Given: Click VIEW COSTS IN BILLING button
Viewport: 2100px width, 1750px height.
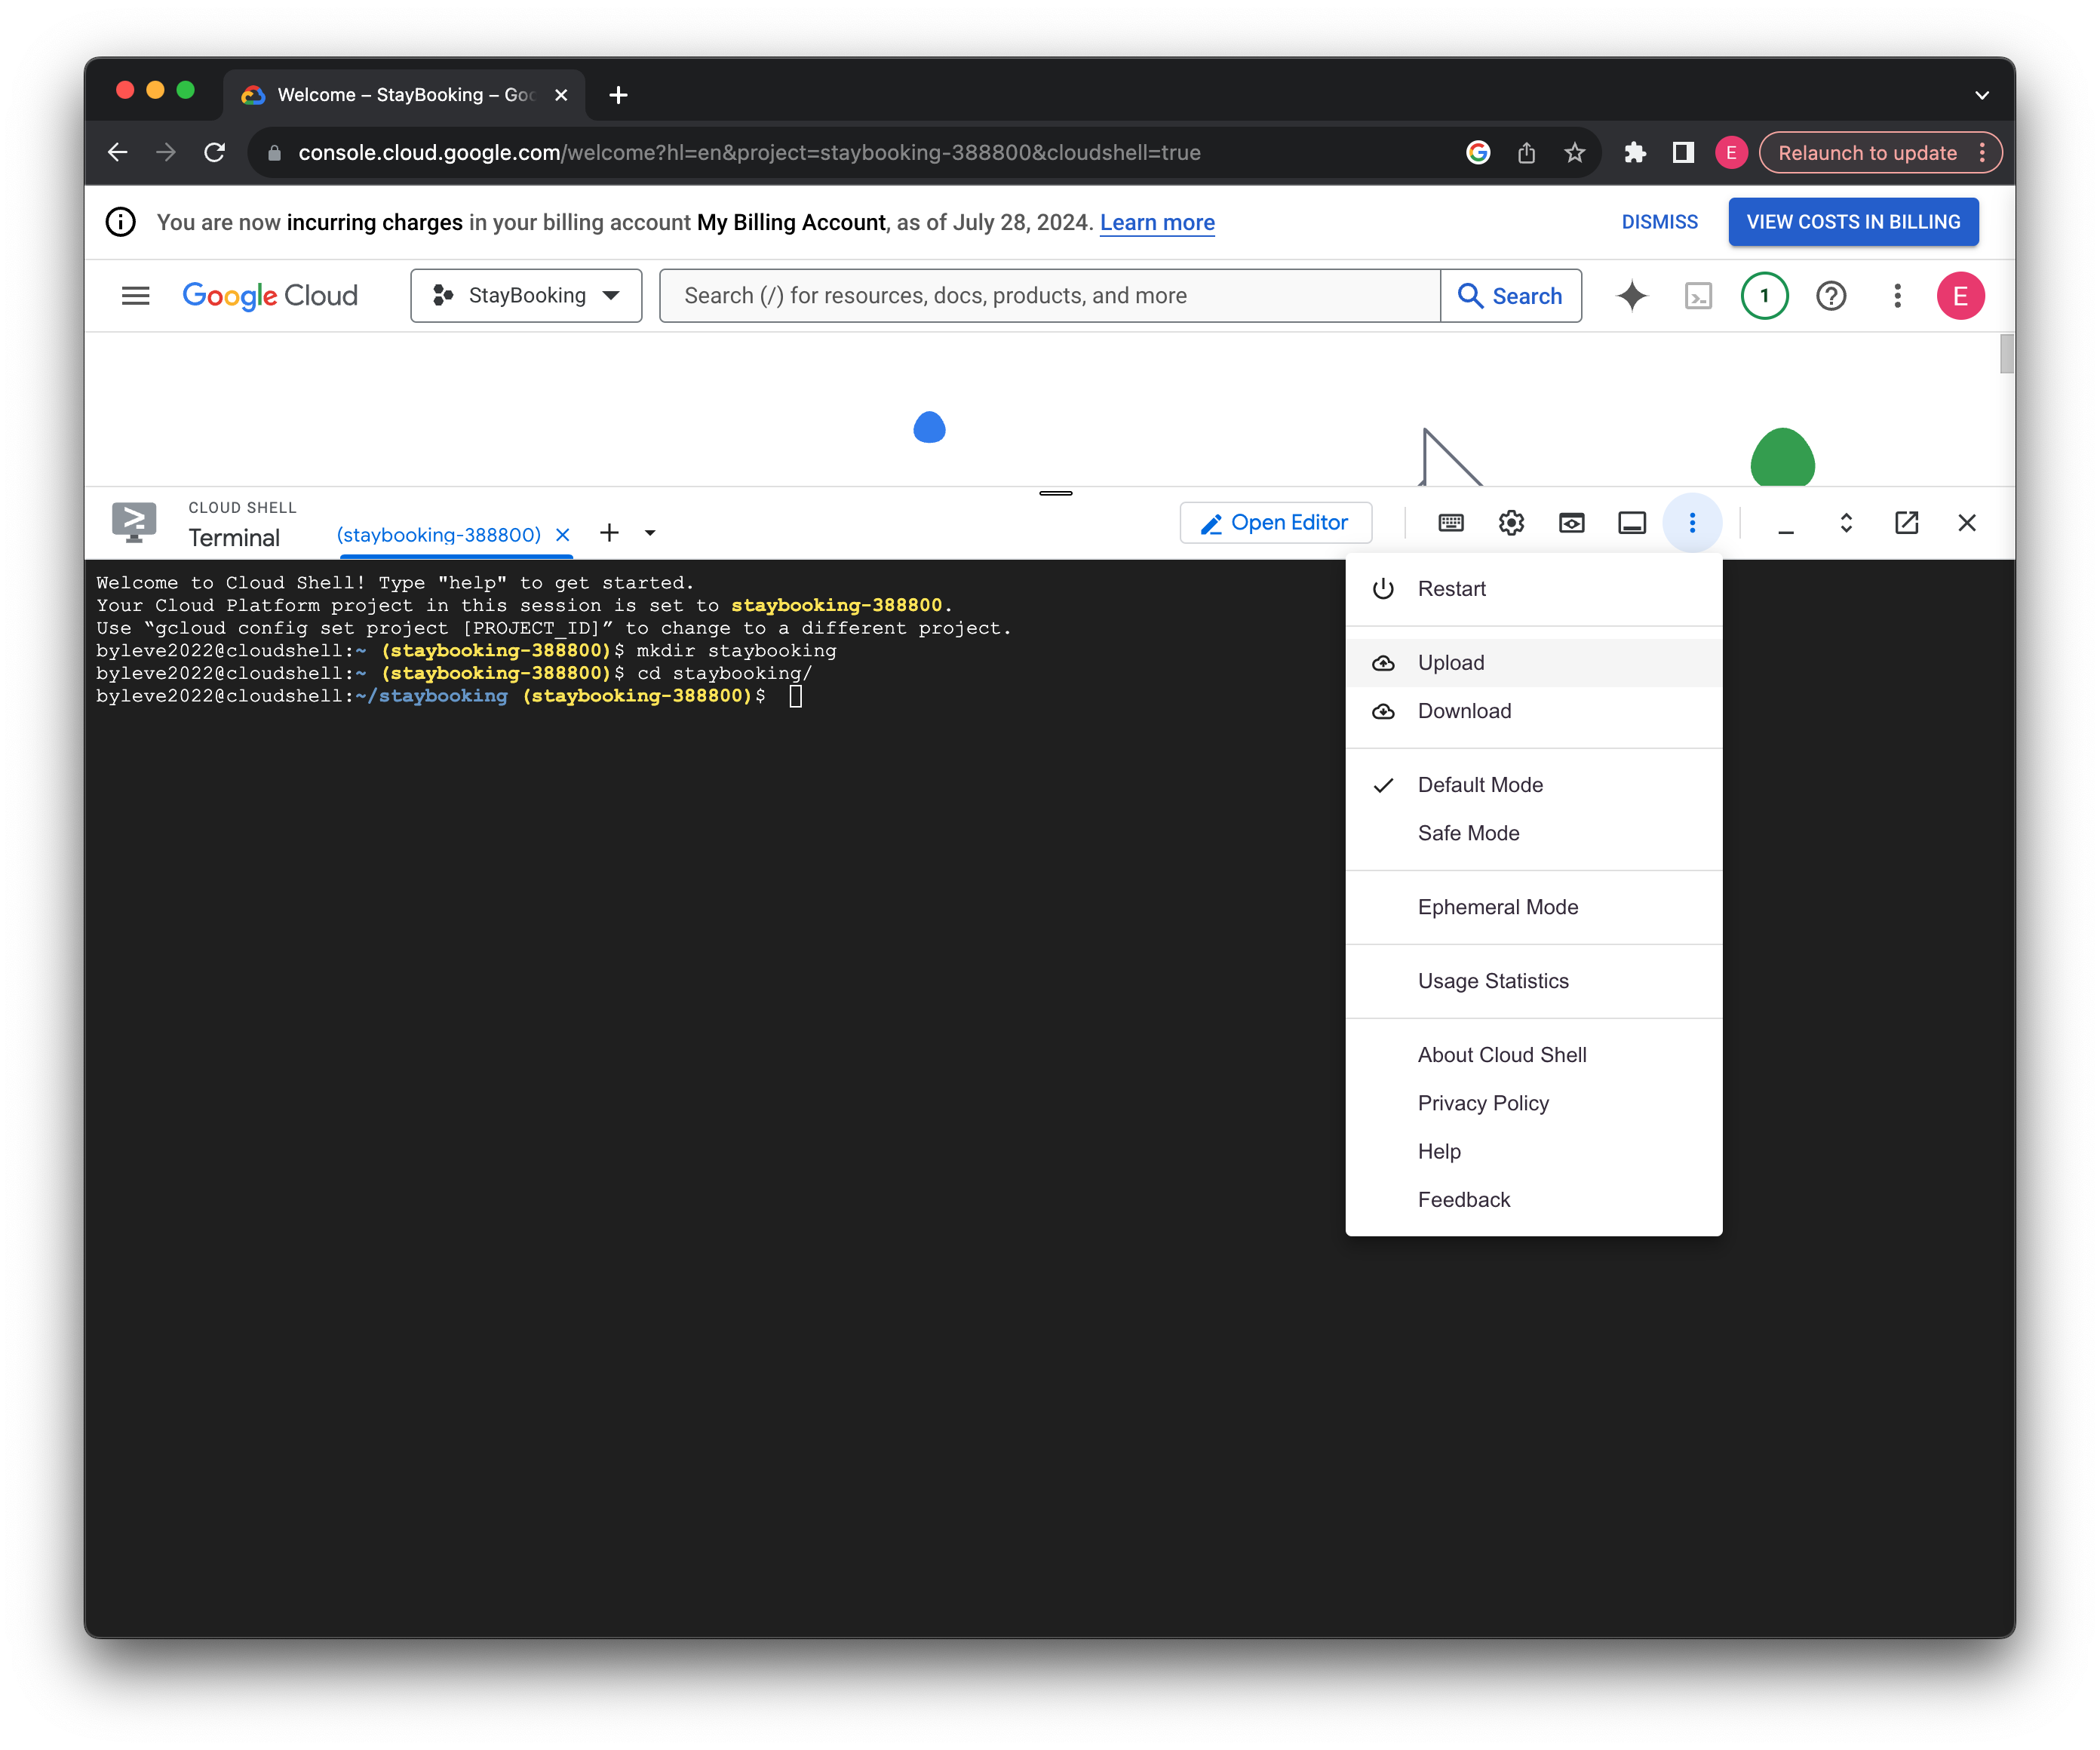Looking at the screenshot, I should (x=1854, y=222).
